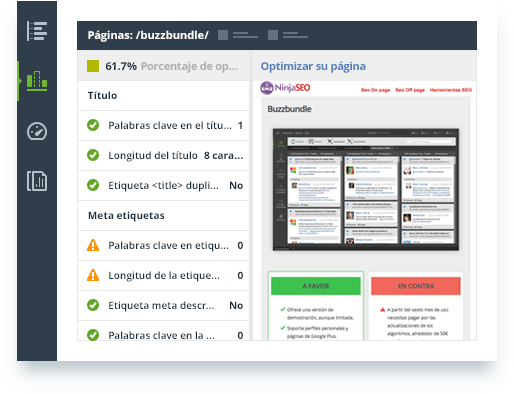Click the 61.7% score color swatch
Screen dimensions: 514x394
coord(93,66)
